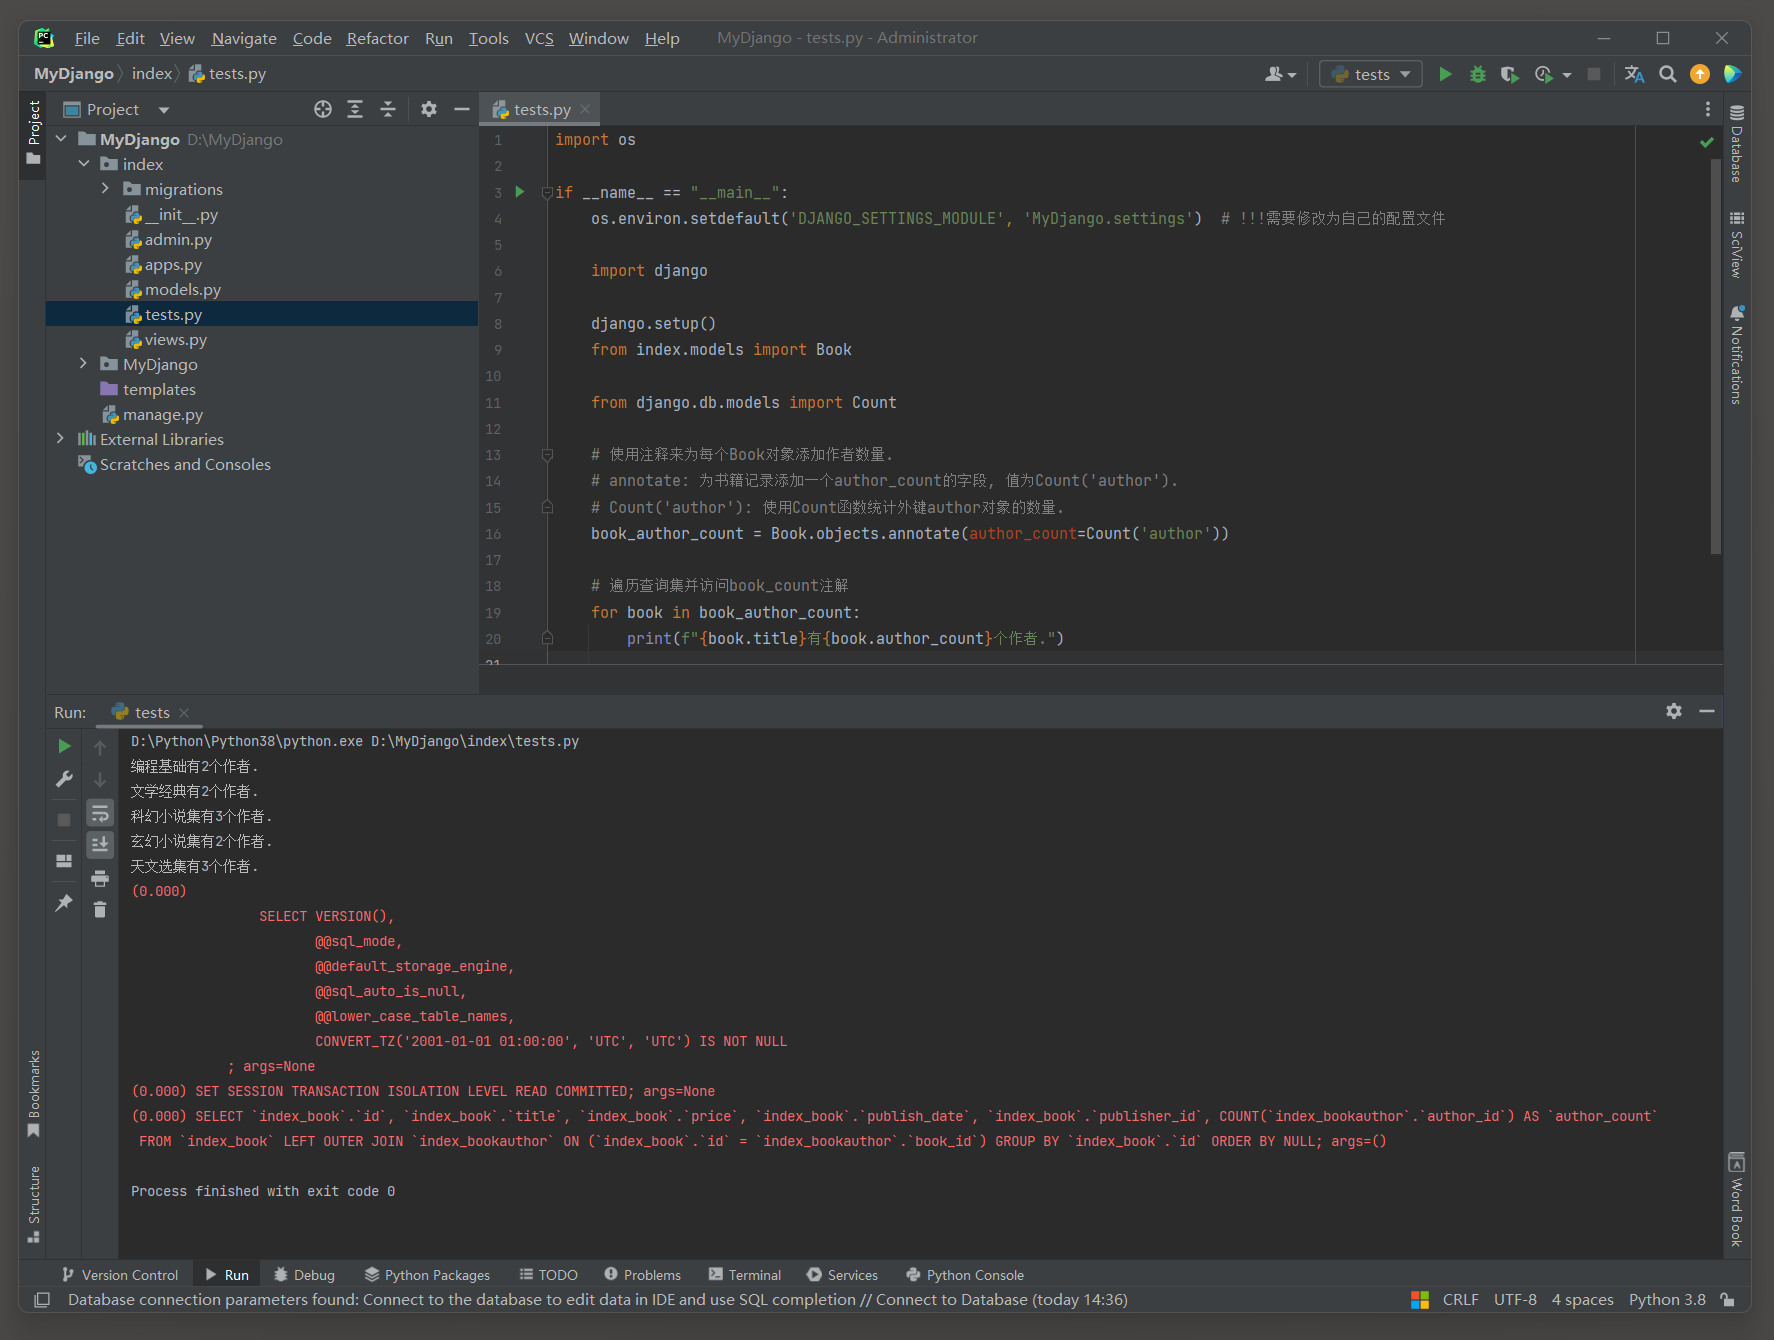Open Project panel settings gear
Image resolution: width=1774 pixels, height=1340 pixels.
point(429,109)
